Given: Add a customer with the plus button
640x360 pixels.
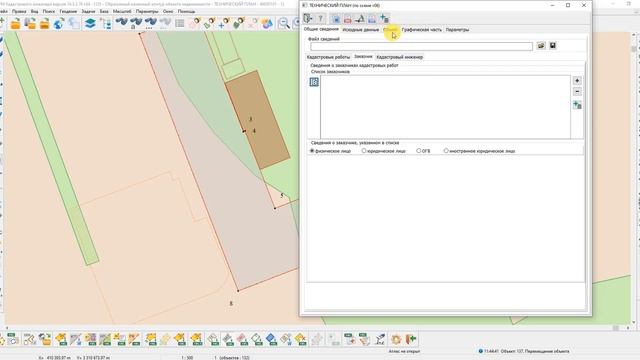Looking at the screenshot, I should (x=577, y=80).
